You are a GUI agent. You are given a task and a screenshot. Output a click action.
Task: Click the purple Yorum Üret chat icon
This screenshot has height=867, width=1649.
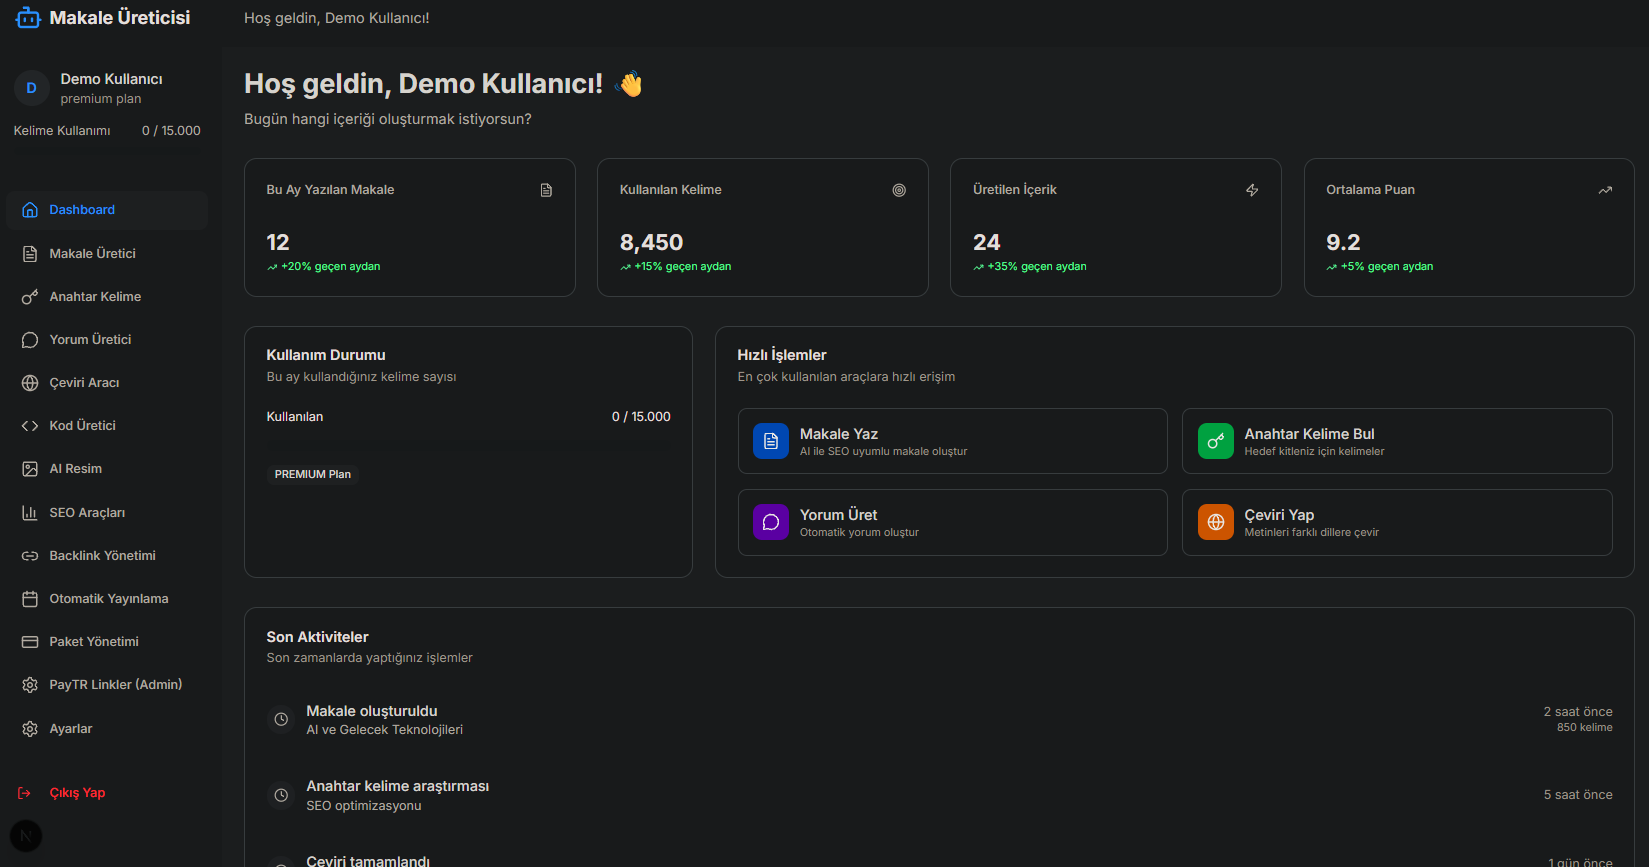click(771, 522)
